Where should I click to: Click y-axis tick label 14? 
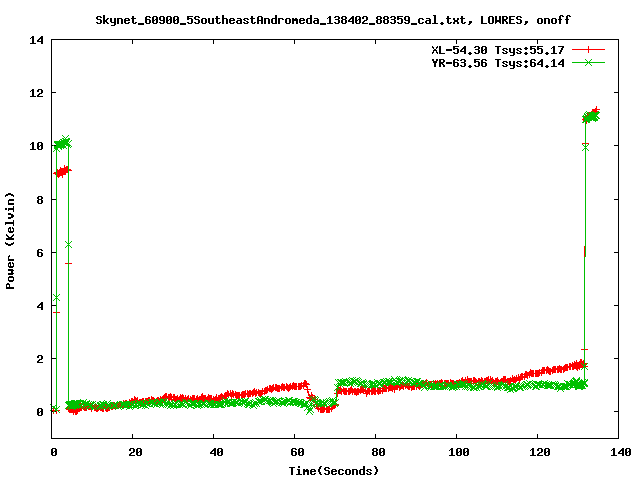click(x=36, y=40)
